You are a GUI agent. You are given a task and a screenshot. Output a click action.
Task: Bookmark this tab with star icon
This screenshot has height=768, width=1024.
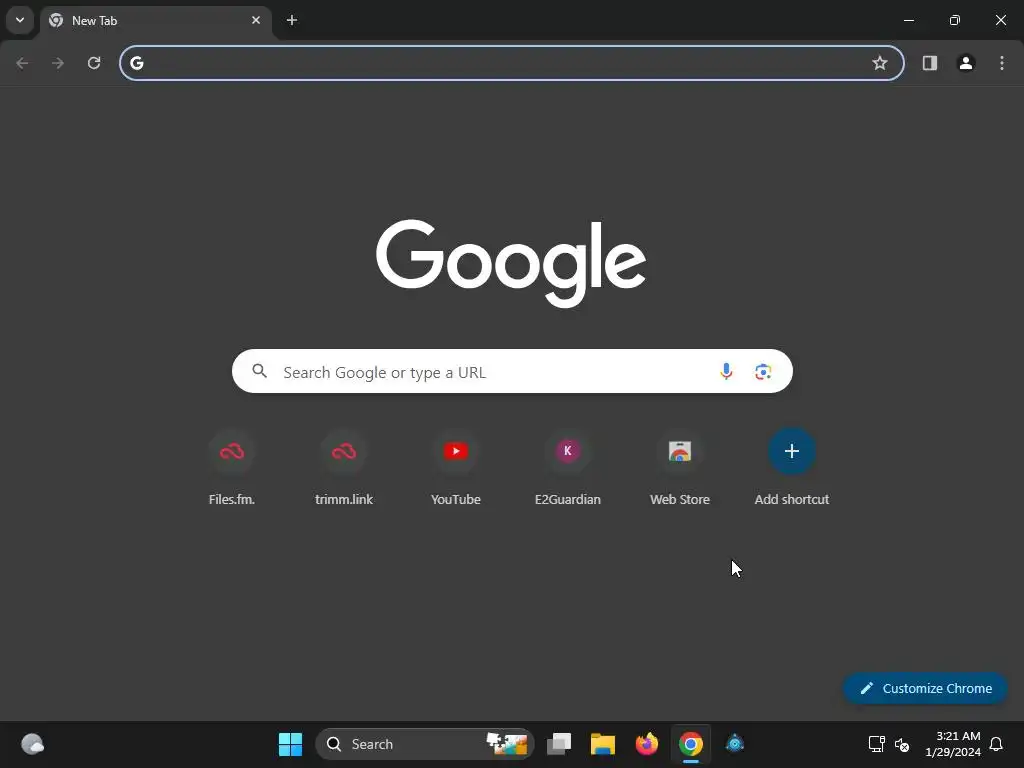coord(880,63)
